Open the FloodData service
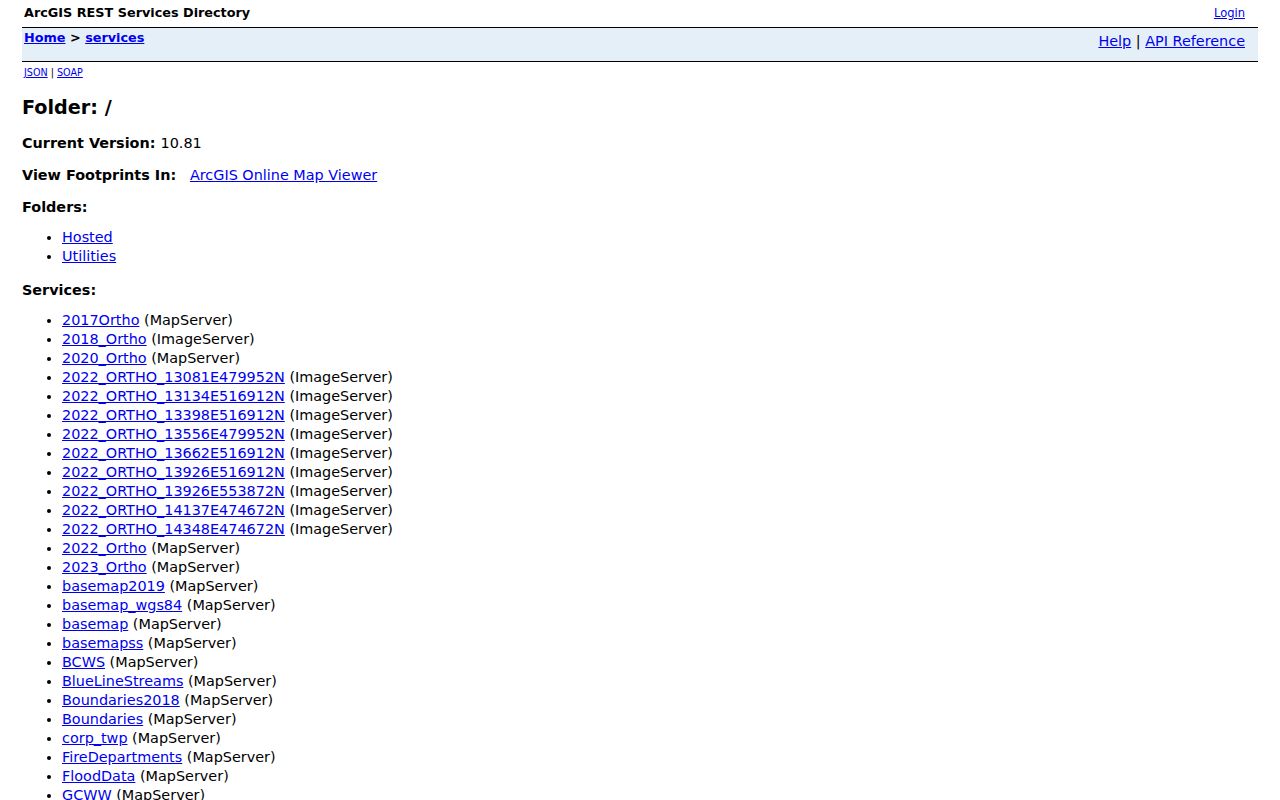 pyautogui.click(x=98, y=776)
